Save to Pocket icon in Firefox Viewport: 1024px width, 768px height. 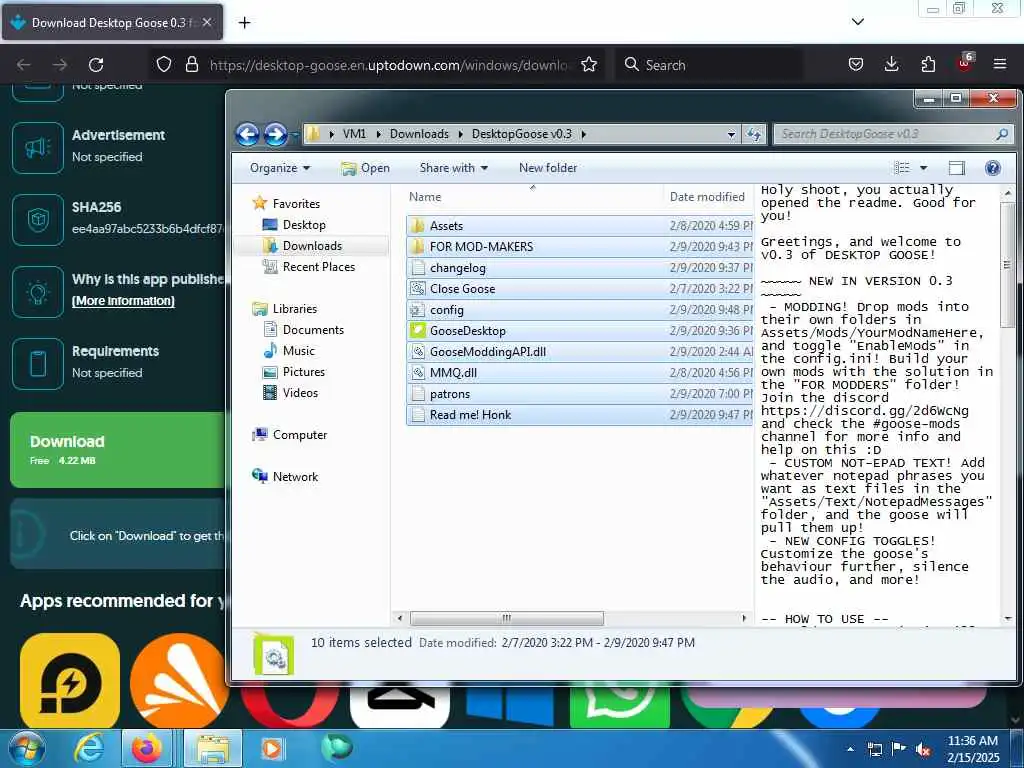coord(856,64)
